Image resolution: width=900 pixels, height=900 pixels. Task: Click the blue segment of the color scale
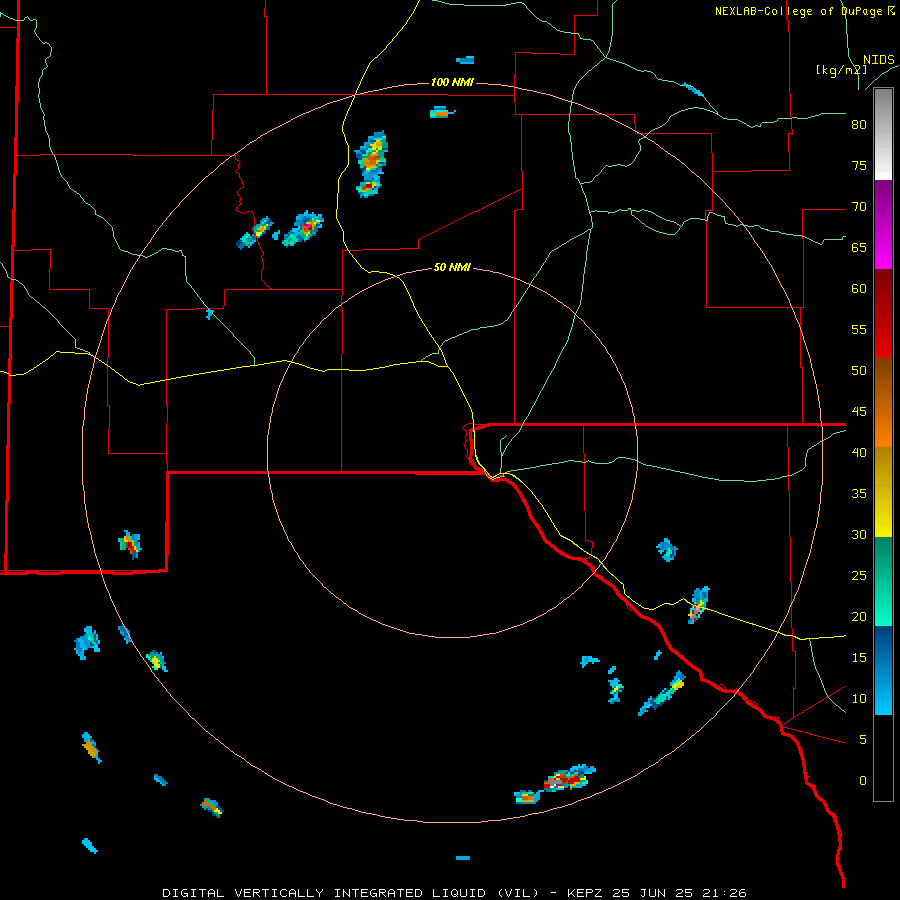883,670
